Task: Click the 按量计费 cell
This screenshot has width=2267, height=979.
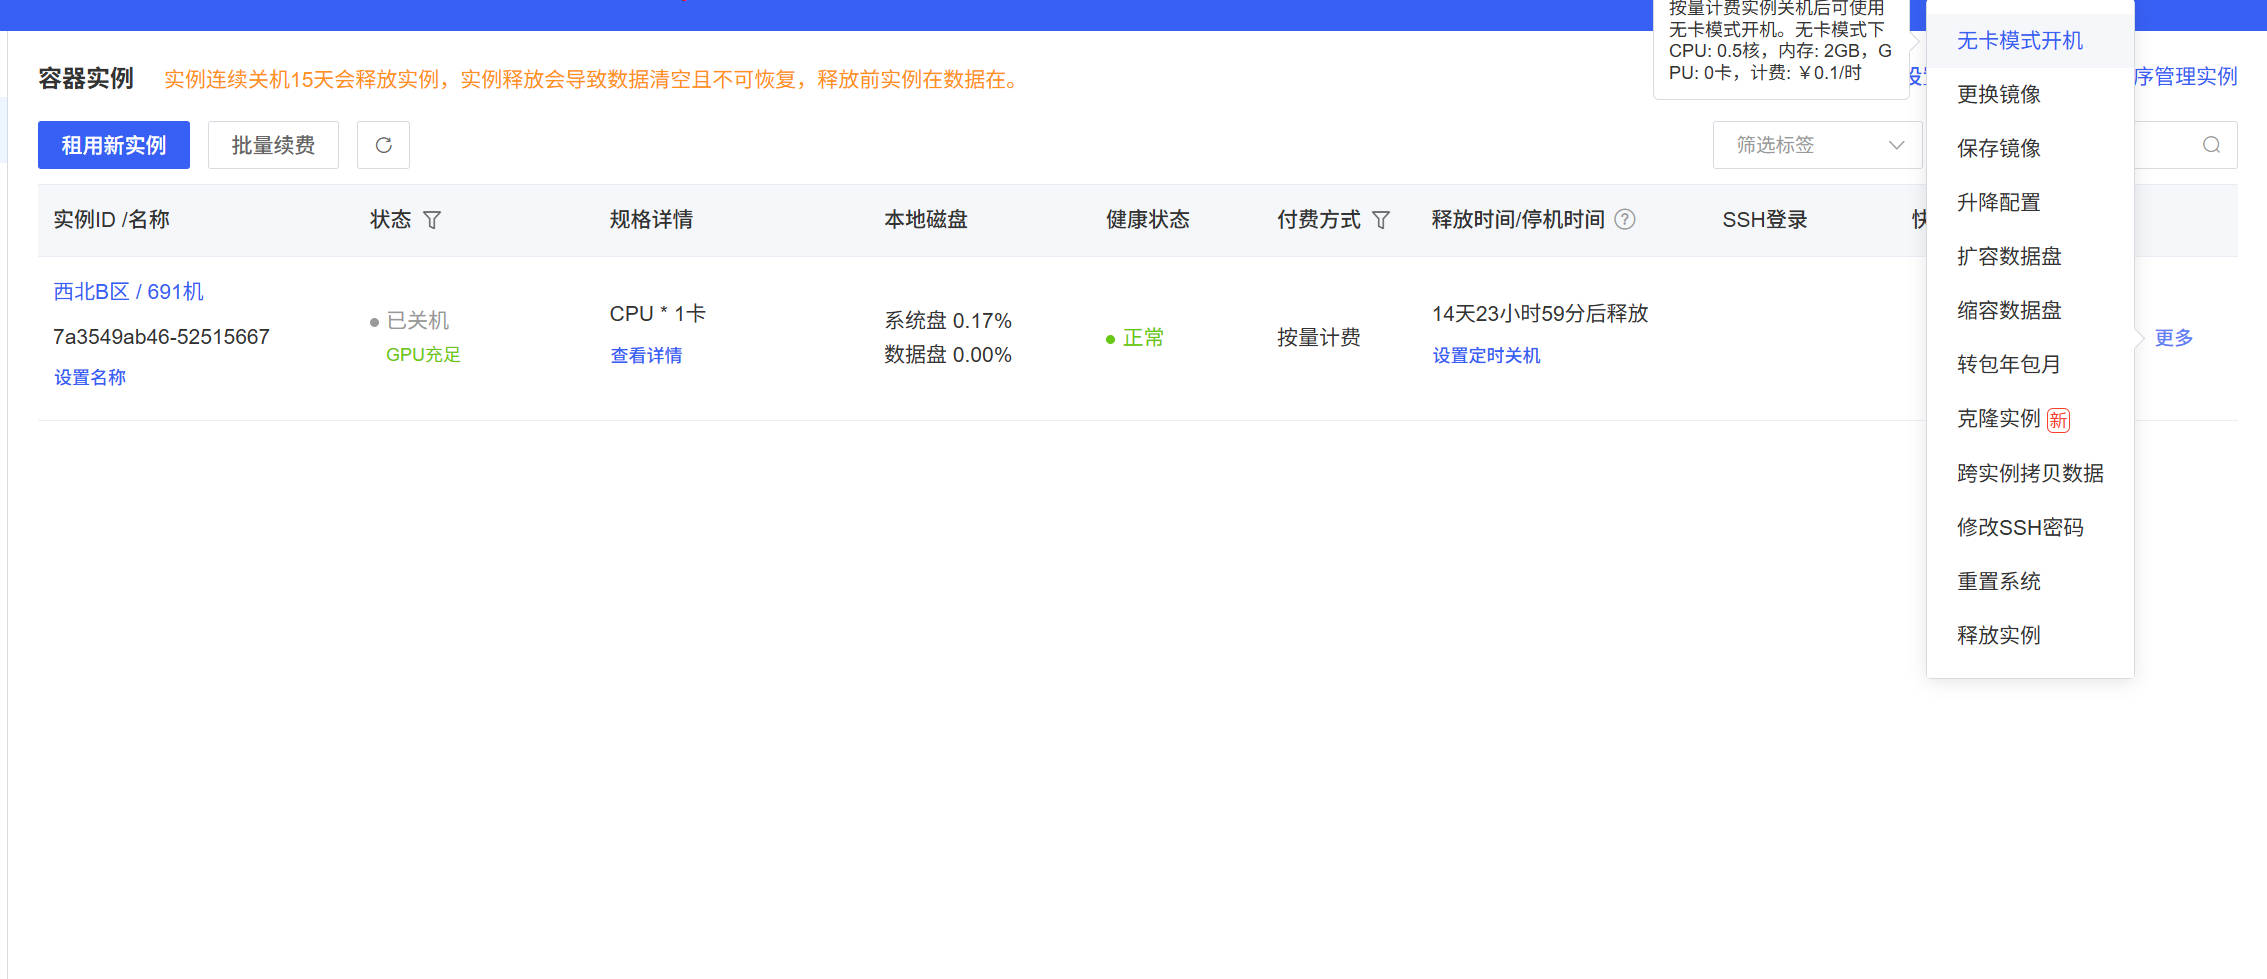Action: point(1319,338)
